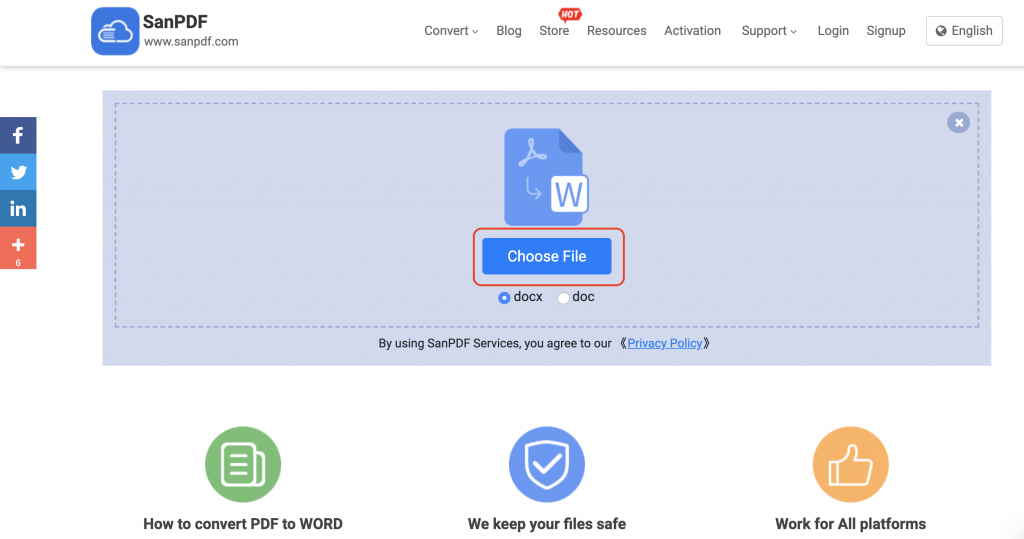This screenshot has width=1024, height=539.
Task: Click the Signup link
Action: click(x=886, y=31)
